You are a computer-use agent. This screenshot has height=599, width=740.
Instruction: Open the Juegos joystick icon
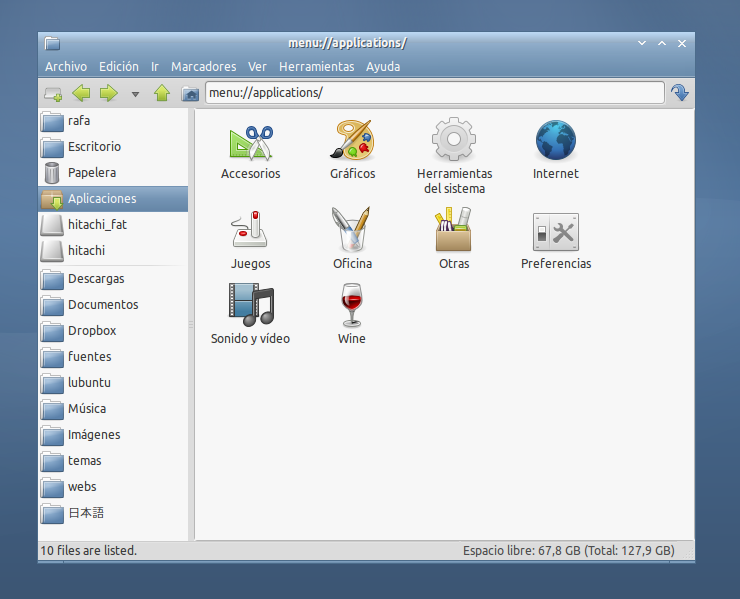(250, 231)
